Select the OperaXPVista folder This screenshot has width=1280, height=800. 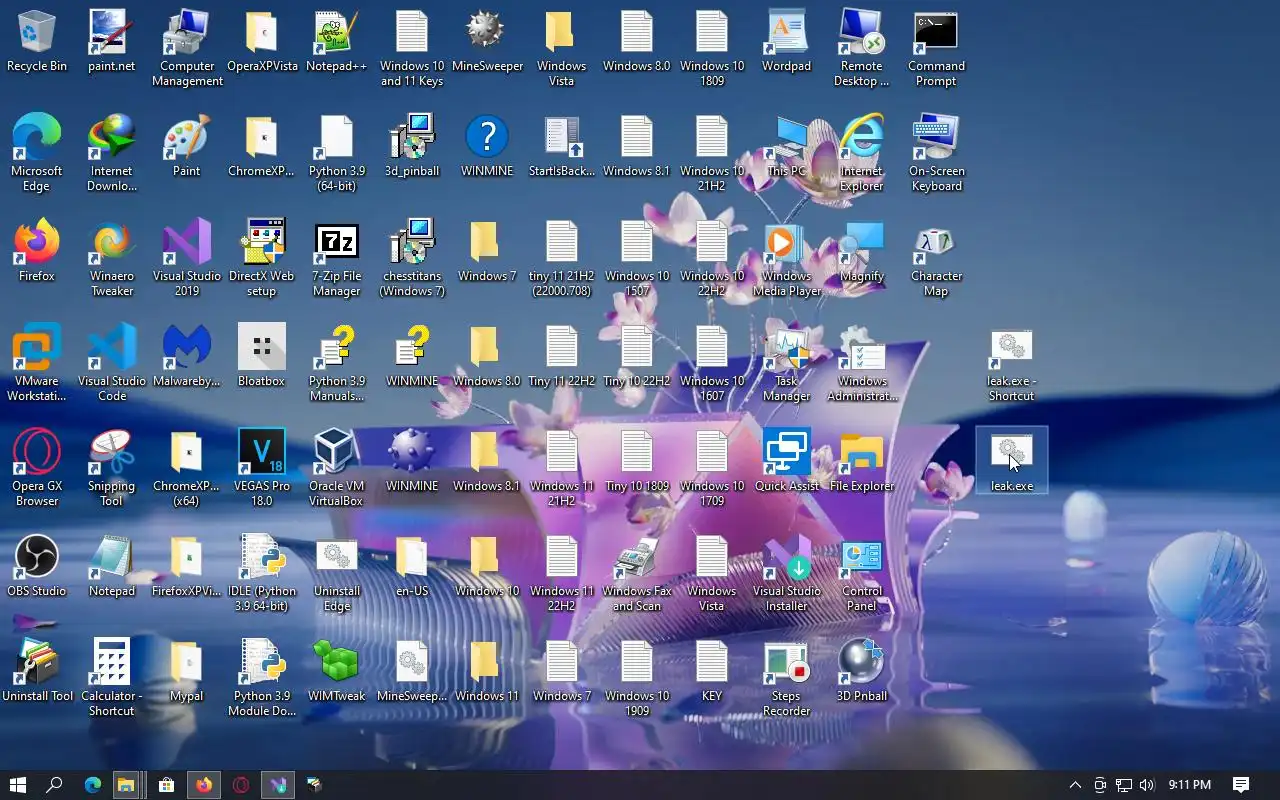tap(262, 42)
